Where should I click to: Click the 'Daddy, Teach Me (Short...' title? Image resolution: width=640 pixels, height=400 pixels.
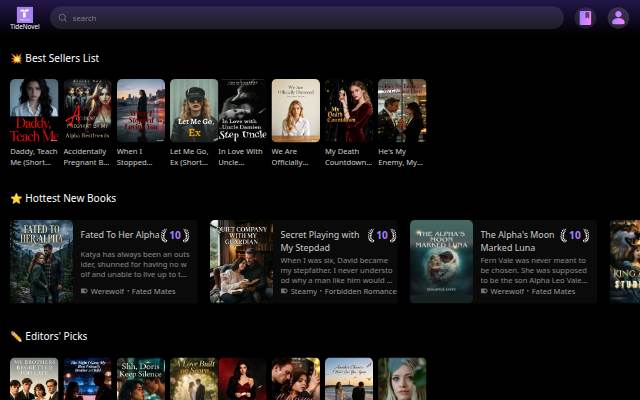point(34,157)
